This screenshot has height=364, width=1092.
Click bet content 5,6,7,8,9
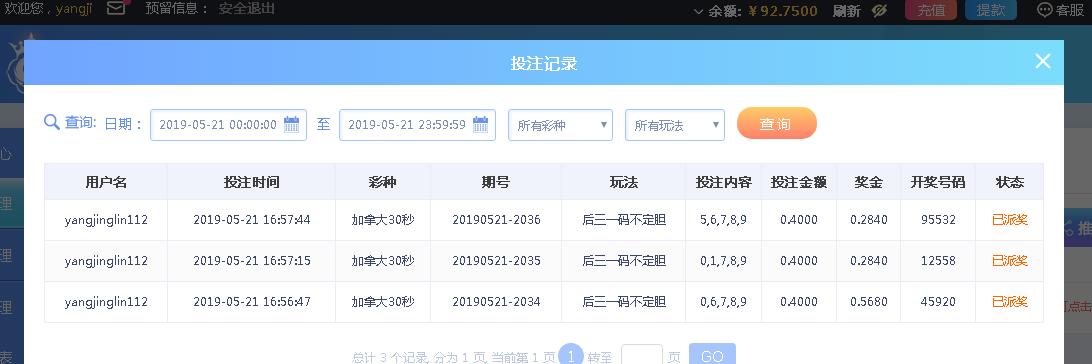(x=724, y=220)
